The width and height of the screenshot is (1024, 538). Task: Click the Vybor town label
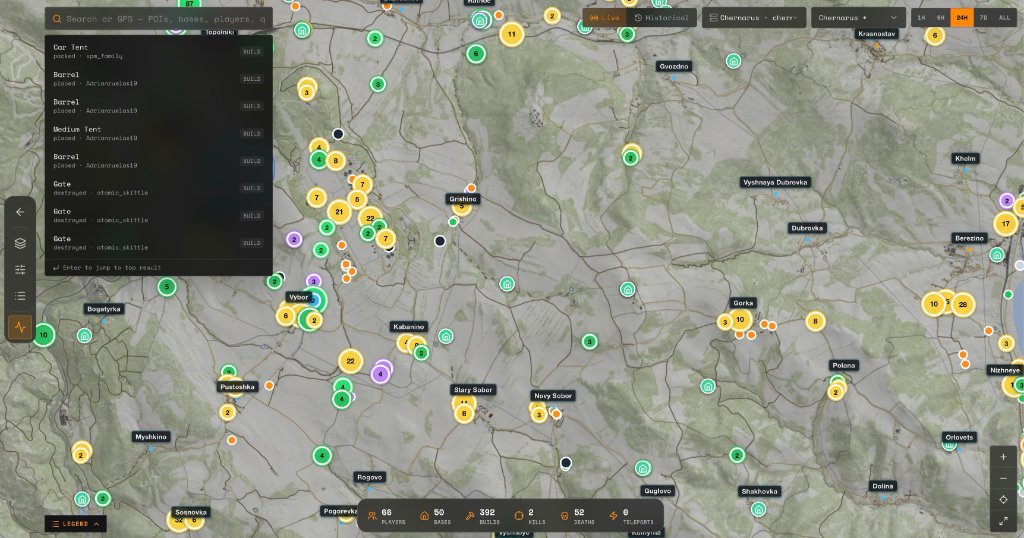[298, 297]
